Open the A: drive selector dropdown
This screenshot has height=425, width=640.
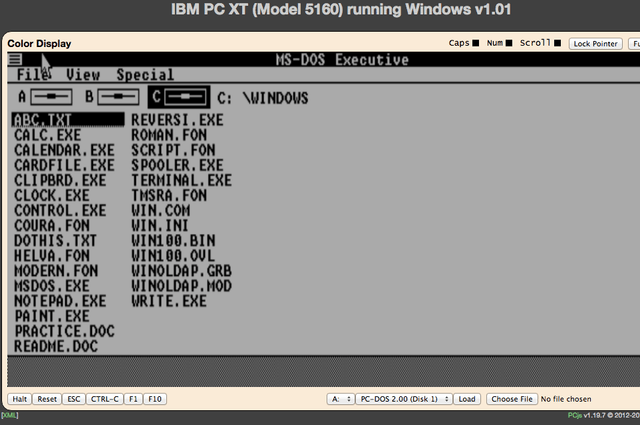click(x=340, y=399)
